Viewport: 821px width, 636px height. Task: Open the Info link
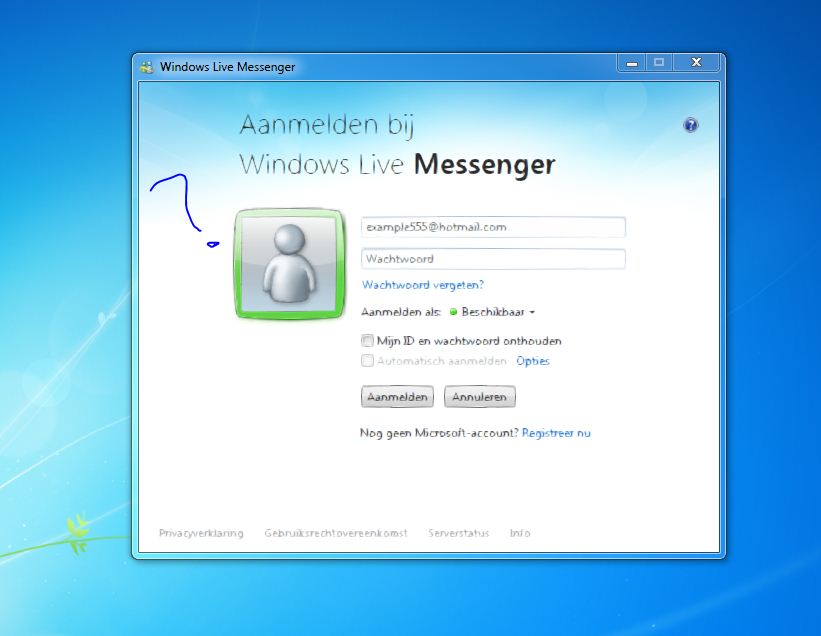(520, 533)
